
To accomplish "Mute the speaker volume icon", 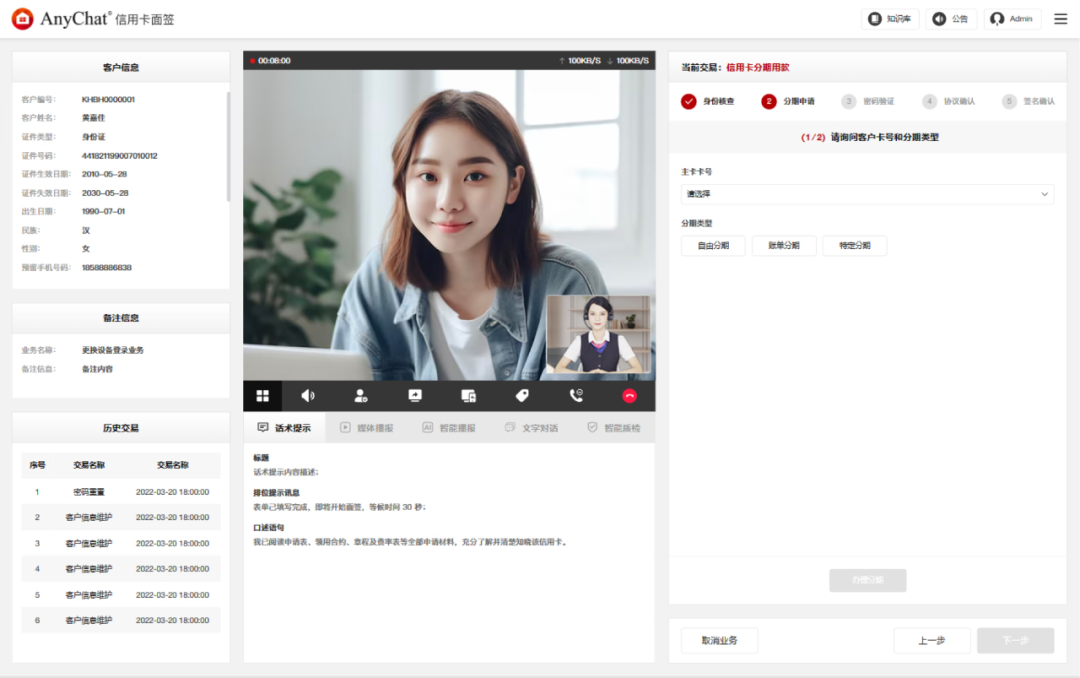I will (308, 396).
